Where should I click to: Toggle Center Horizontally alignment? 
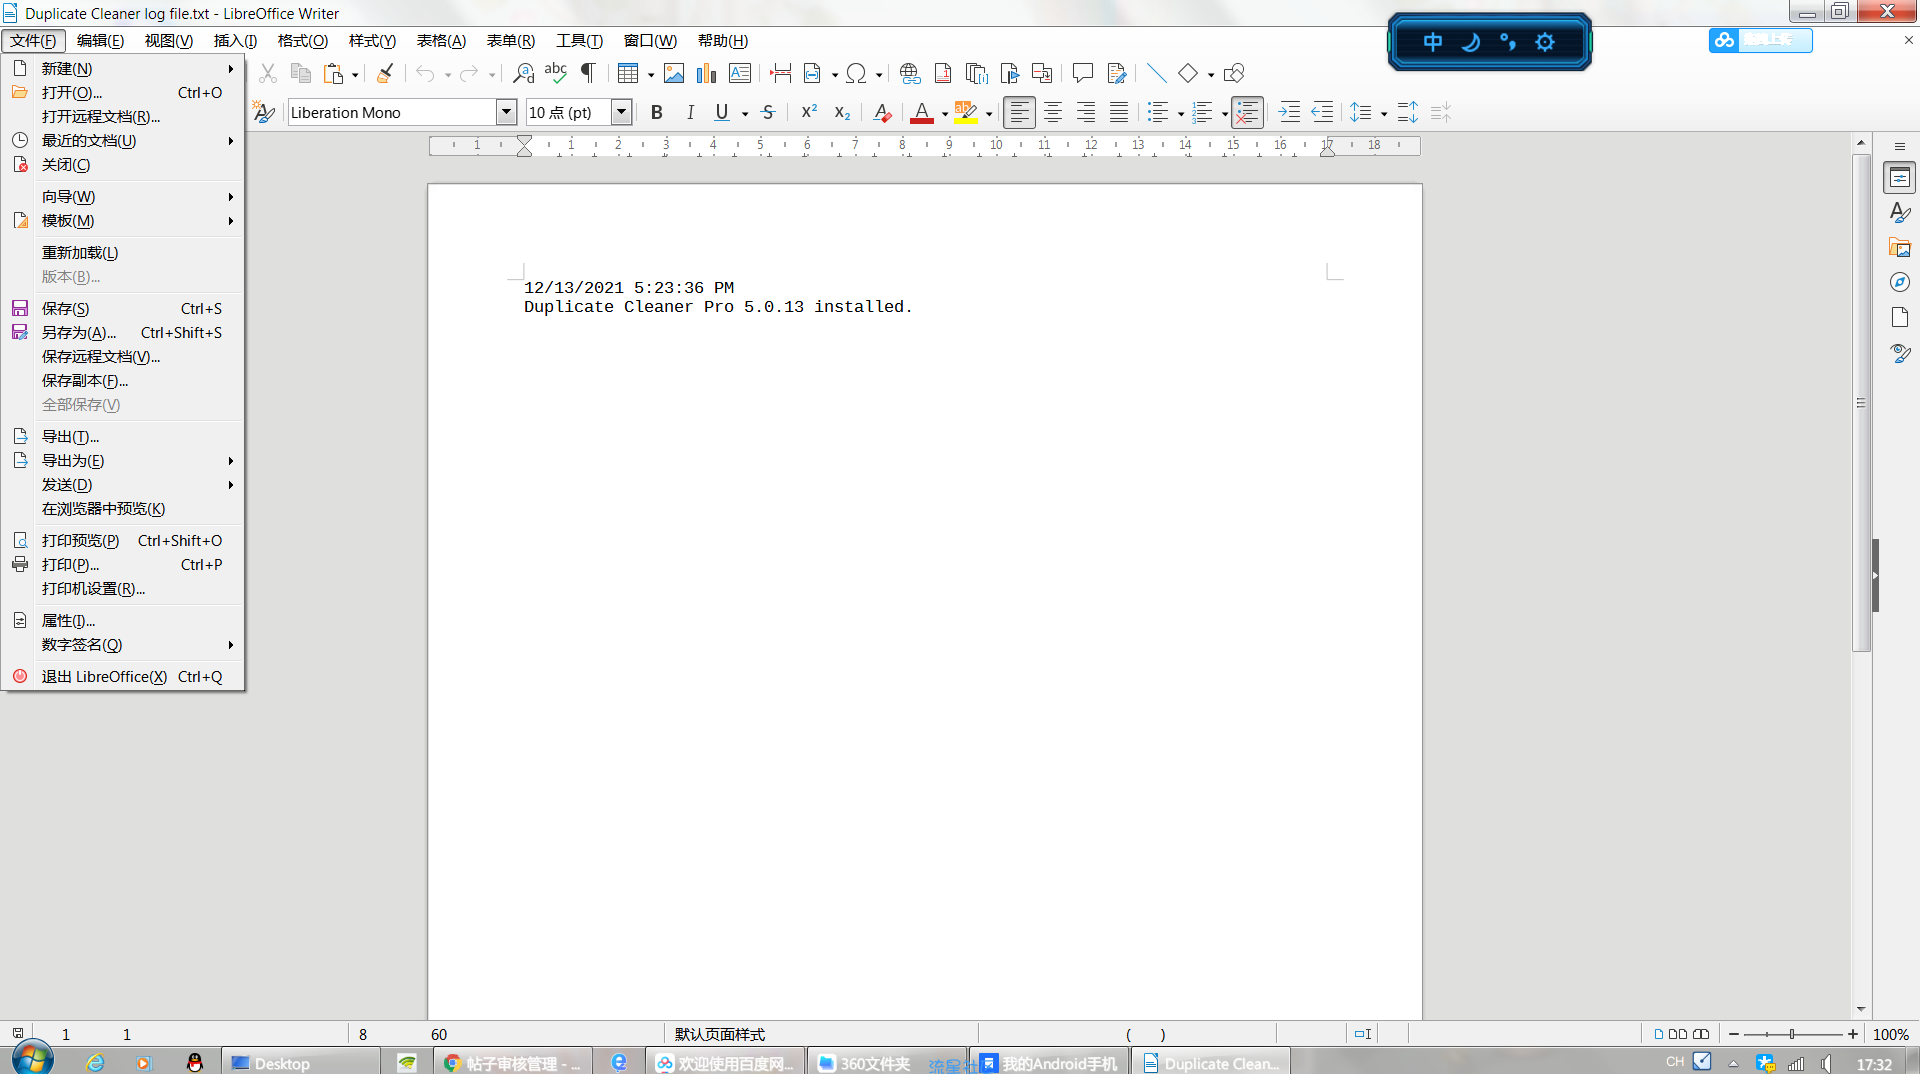pyautogui.click(x=1053, y=112)
